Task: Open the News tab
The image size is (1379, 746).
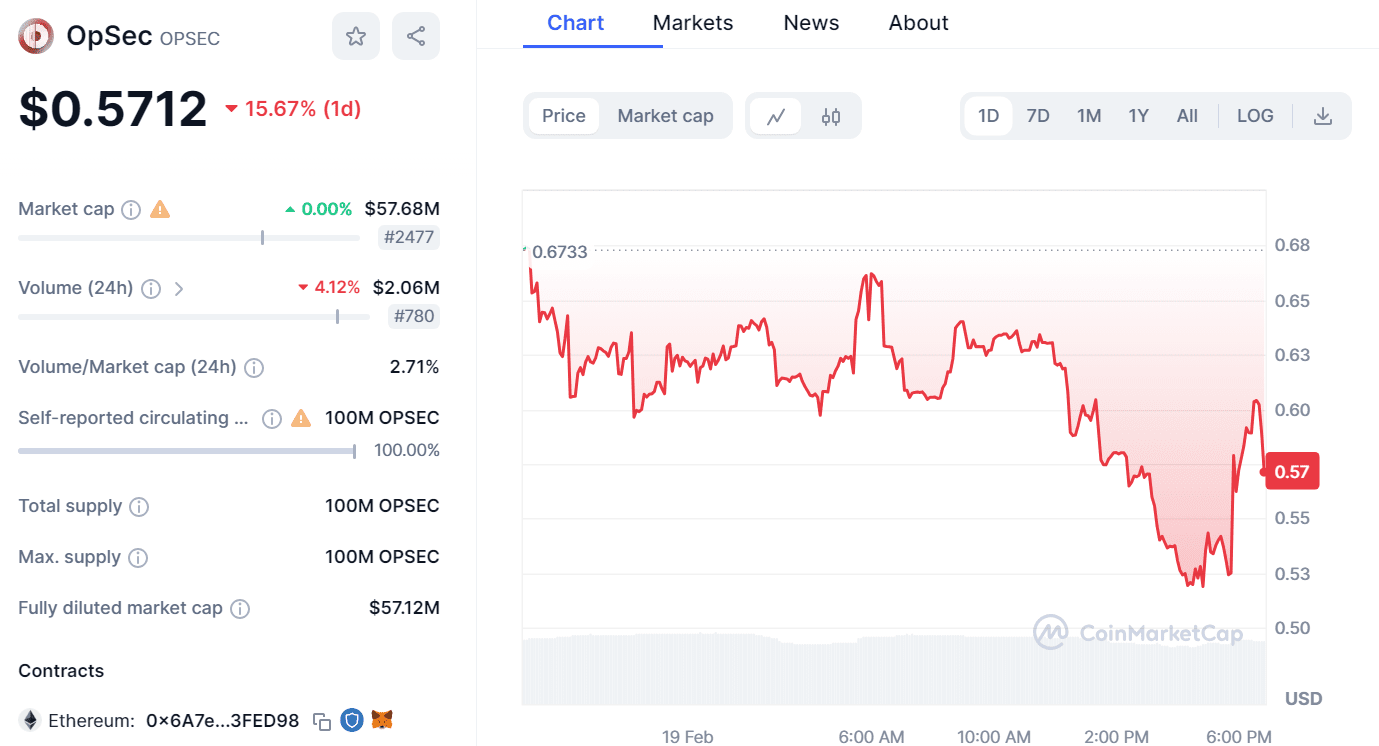Action: tap(811, 23)
